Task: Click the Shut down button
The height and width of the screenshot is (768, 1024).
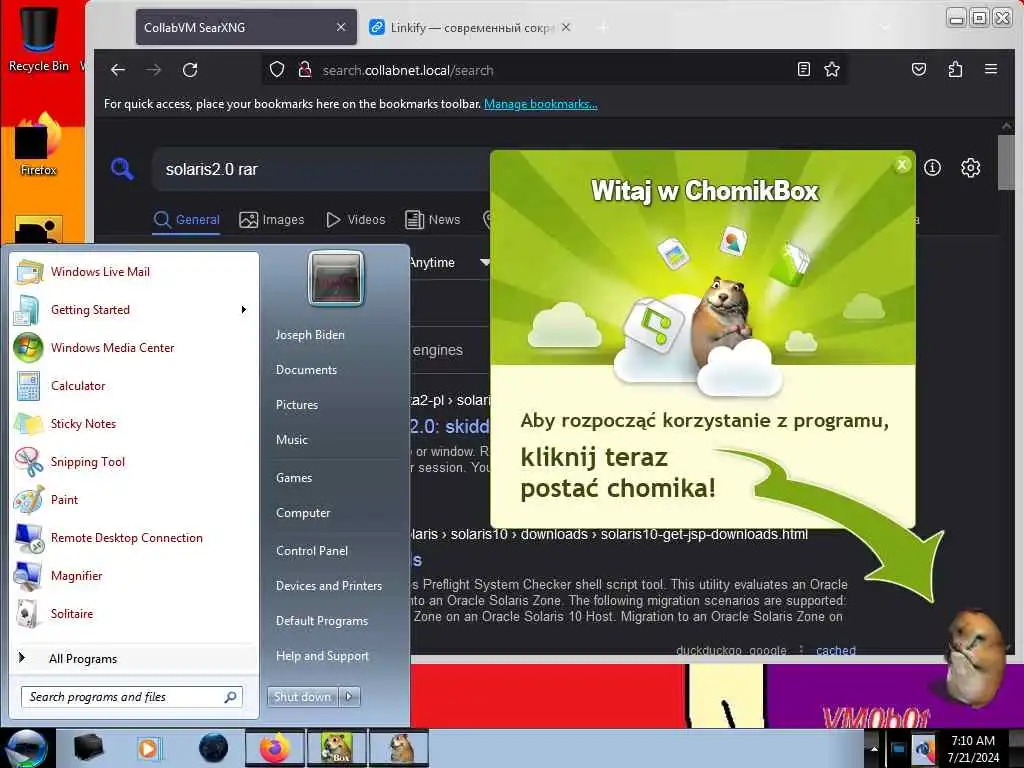Action: 303,697
